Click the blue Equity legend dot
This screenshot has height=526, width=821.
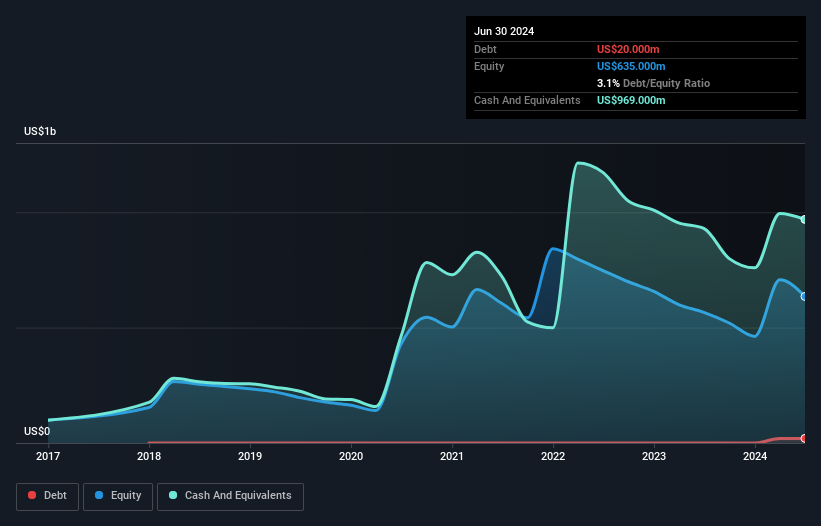coord(99,495)
